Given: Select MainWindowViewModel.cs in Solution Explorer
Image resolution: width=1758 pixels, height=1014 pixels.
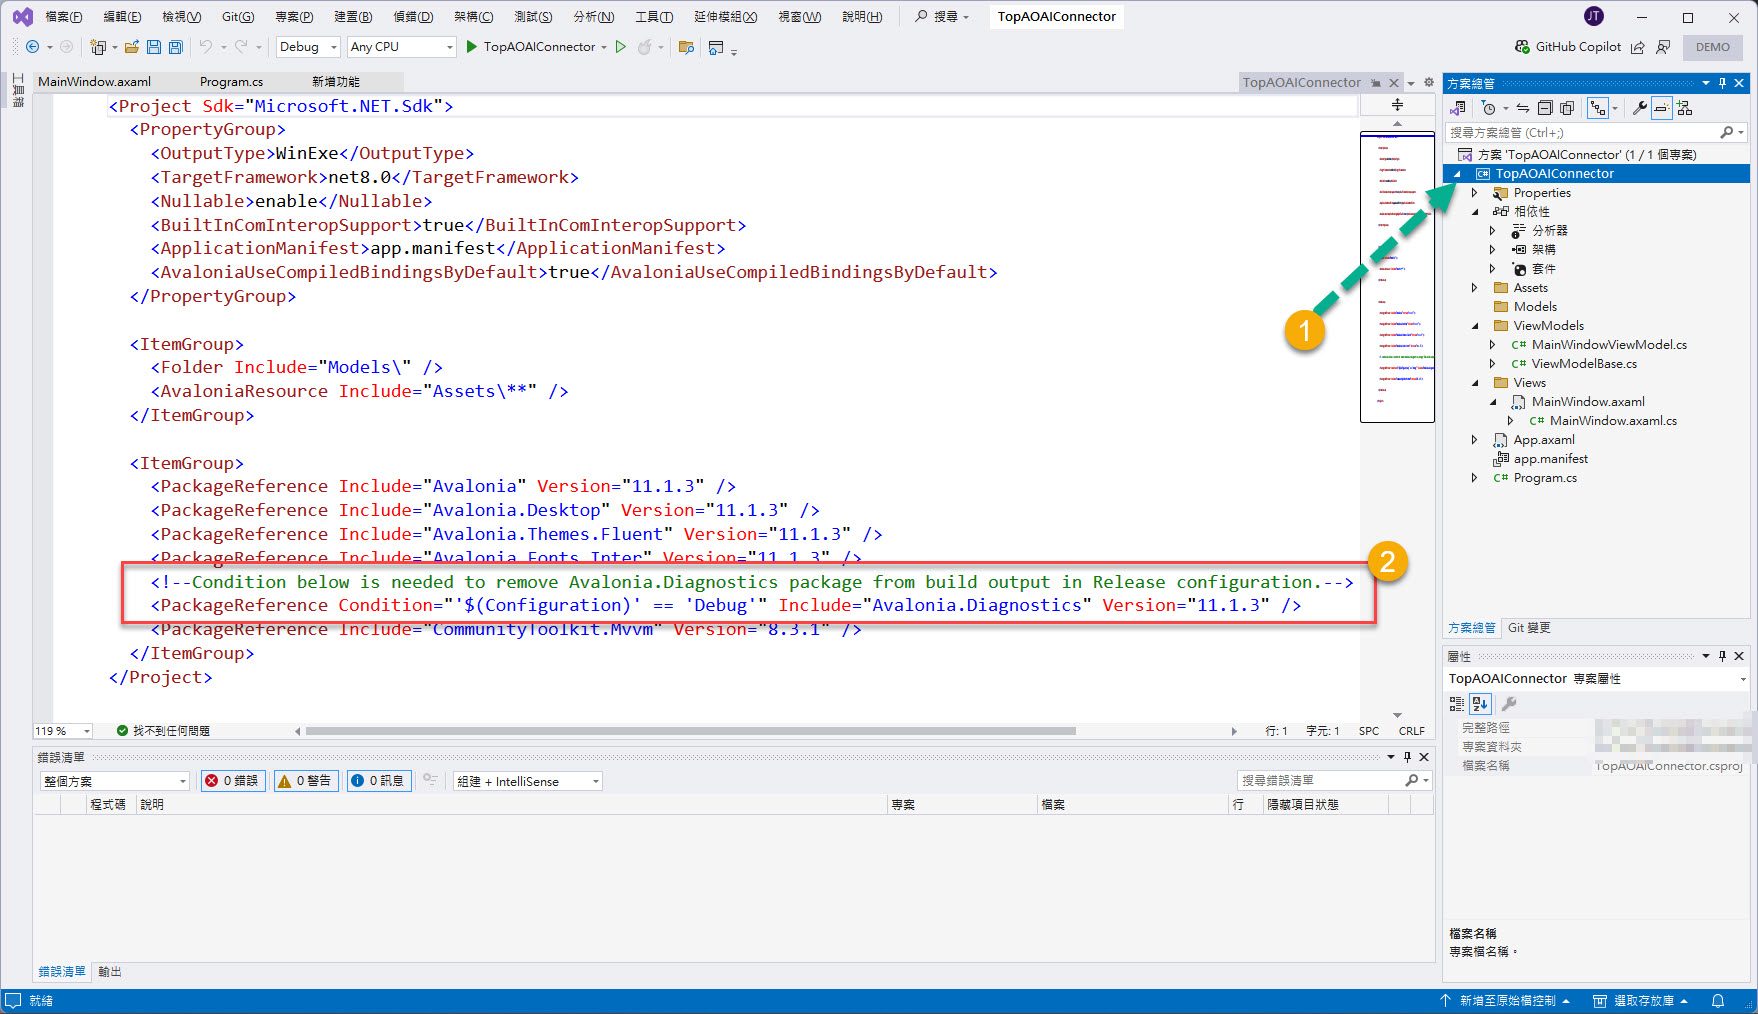Looking at the screenshot, I should click(x=1609, y=345).
